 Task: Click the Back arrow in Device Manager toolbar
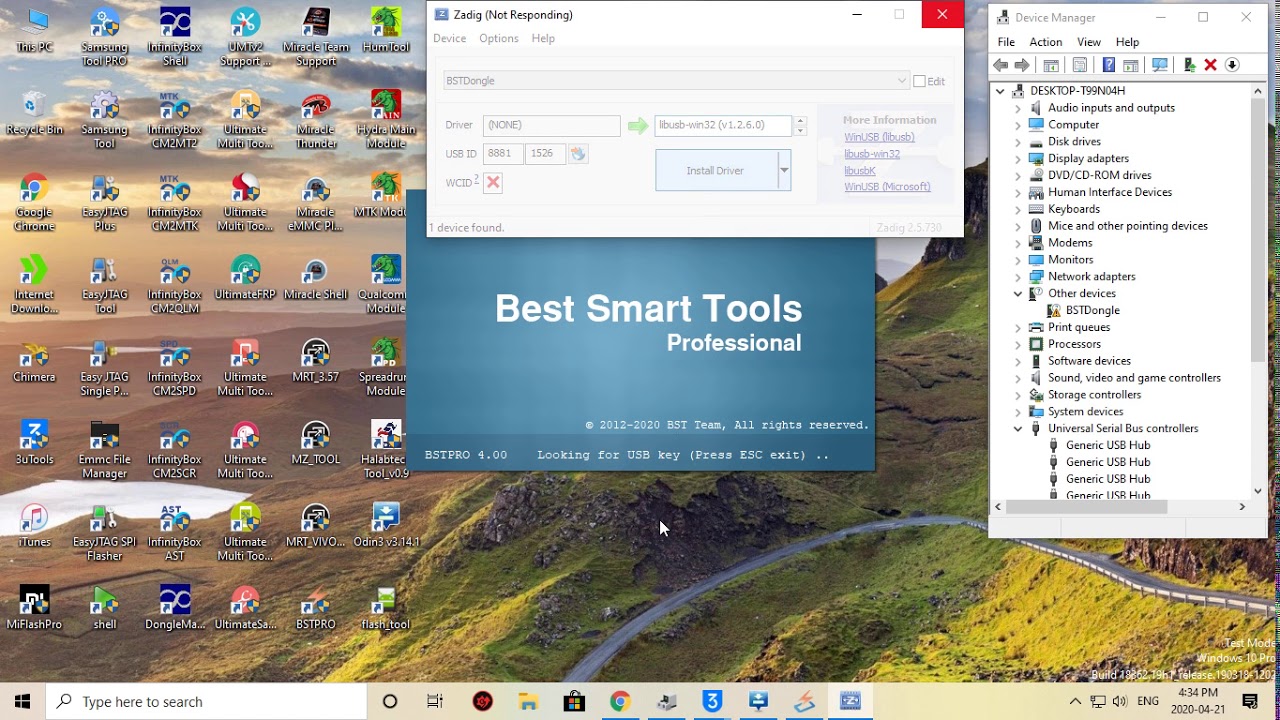tap(1000, 65)
